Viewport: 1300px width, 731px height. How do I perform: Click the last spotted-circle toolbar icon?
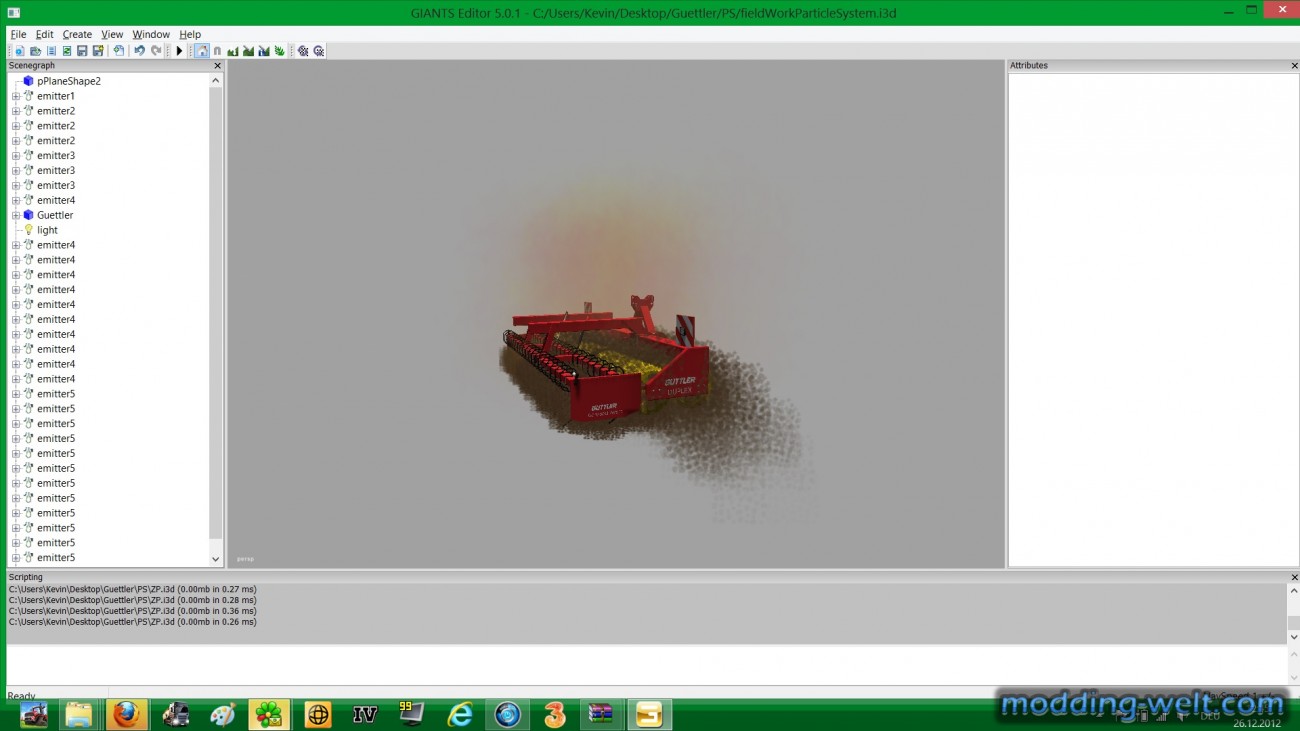pyautogui.click(x=319, y=51)
